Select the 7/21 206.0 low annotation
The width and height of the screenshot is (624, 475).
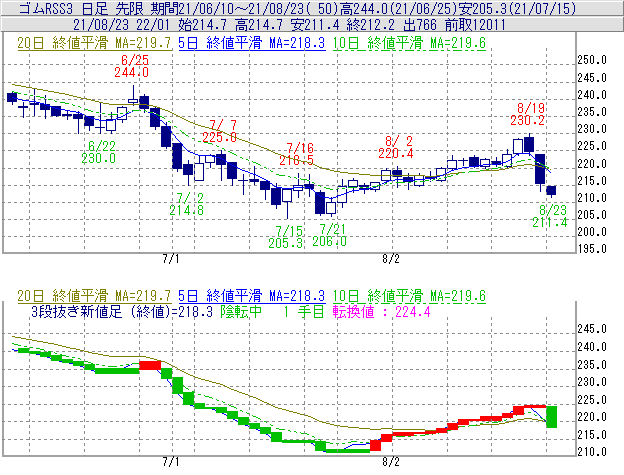(330, 235)
